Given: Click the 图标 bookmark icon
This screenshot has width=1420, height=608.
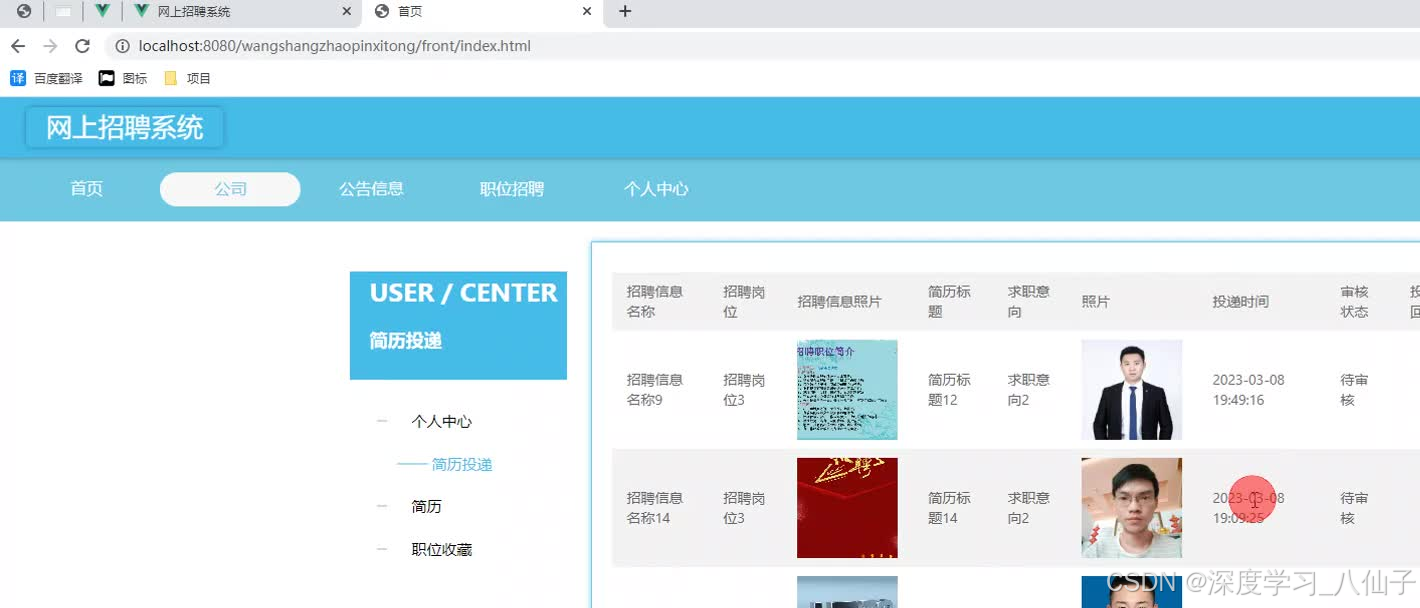Looking at the screenshot, I should point(105,77).
